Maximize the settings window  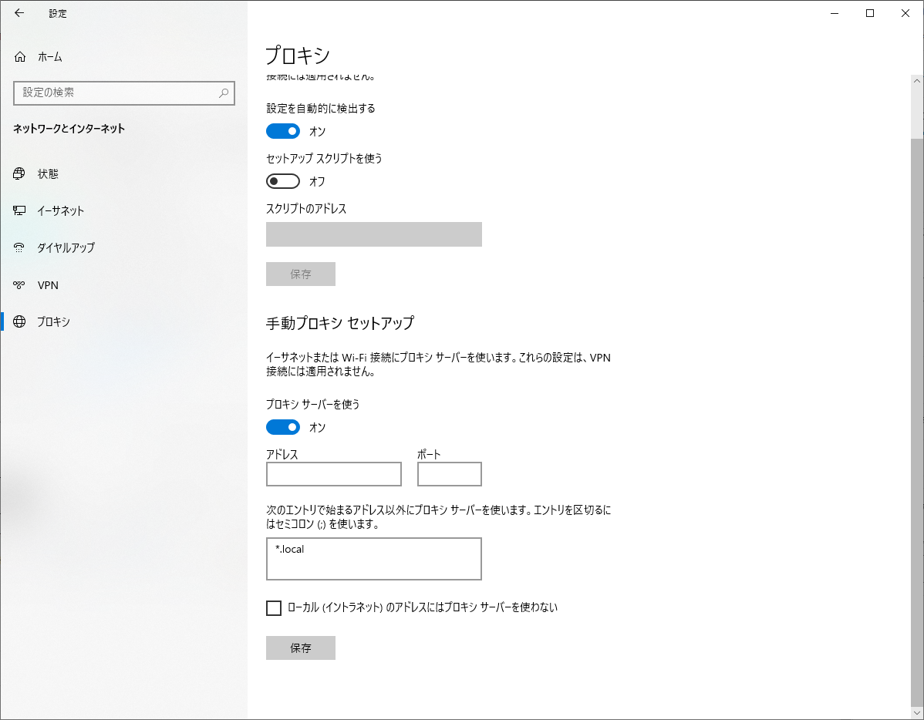pyautogui.click(x=870, y=13)
